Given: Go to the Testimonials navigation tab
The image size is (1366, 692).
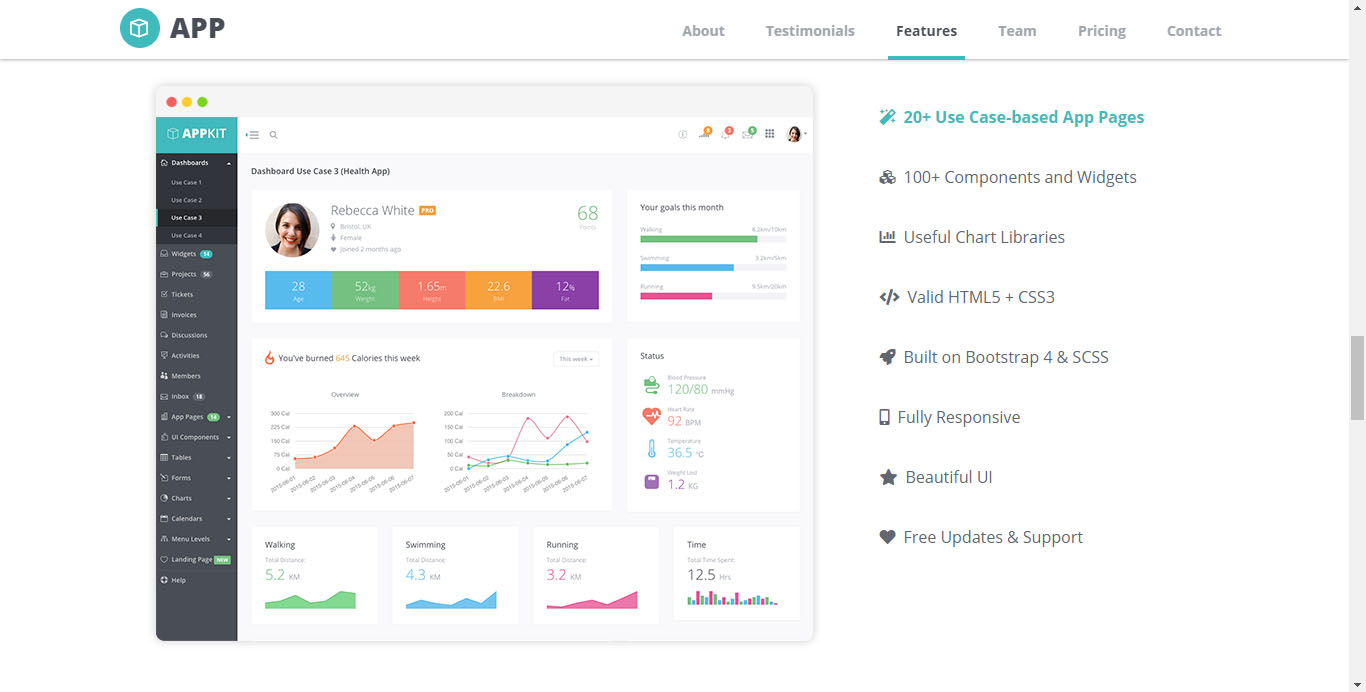Looking at the screenshot, I should click(x=810, y=31).
